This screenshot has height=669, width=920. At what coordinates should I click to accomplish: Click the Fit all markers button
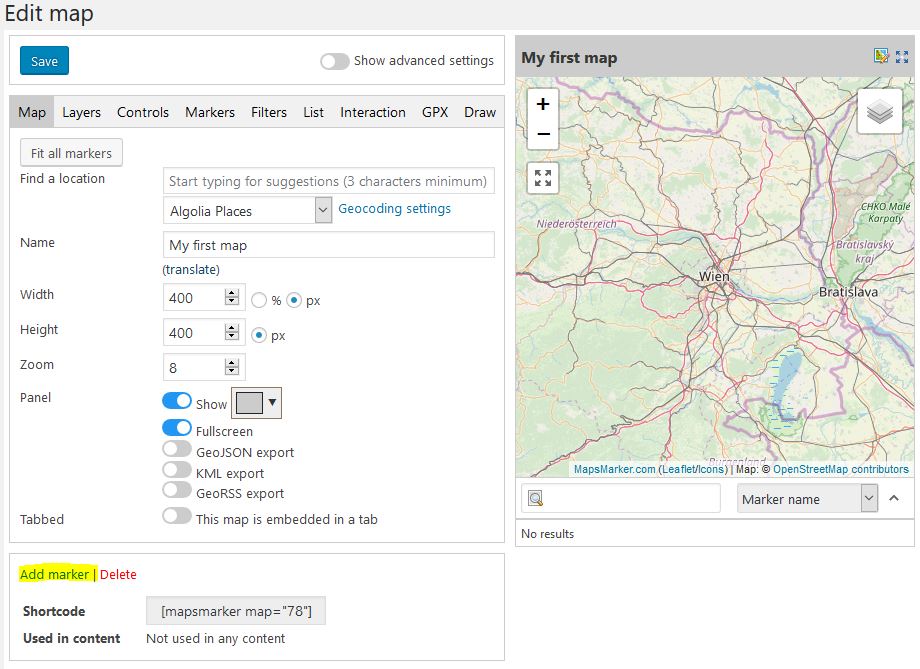pos(71,153)
